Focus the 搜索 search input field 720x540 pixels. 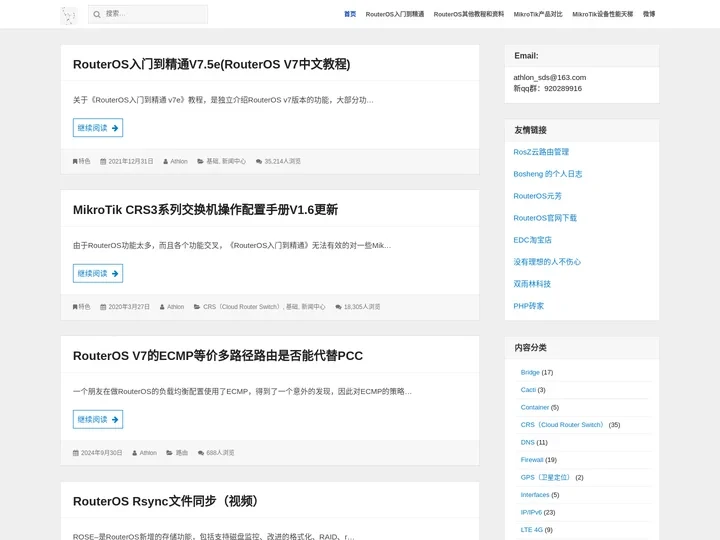tap(148, 14)
